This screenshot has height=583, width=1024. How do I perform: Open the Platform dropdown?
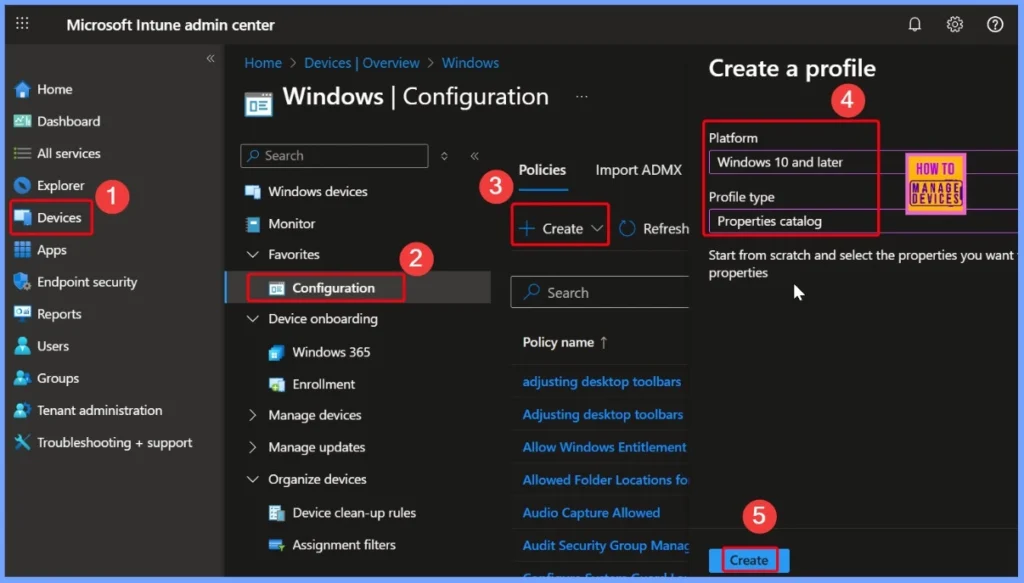coord(863,162)
